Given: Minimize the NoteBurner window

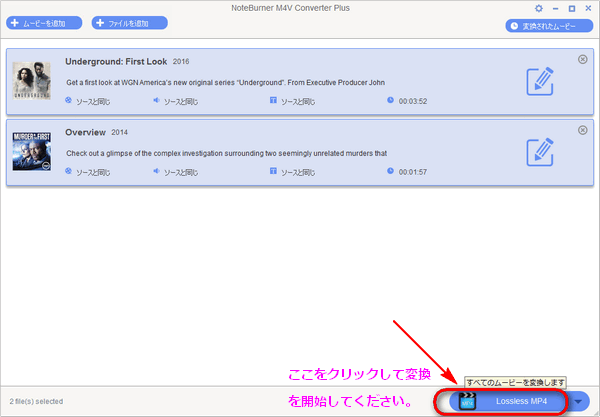Looking at the screenshot, I should 556,8.
